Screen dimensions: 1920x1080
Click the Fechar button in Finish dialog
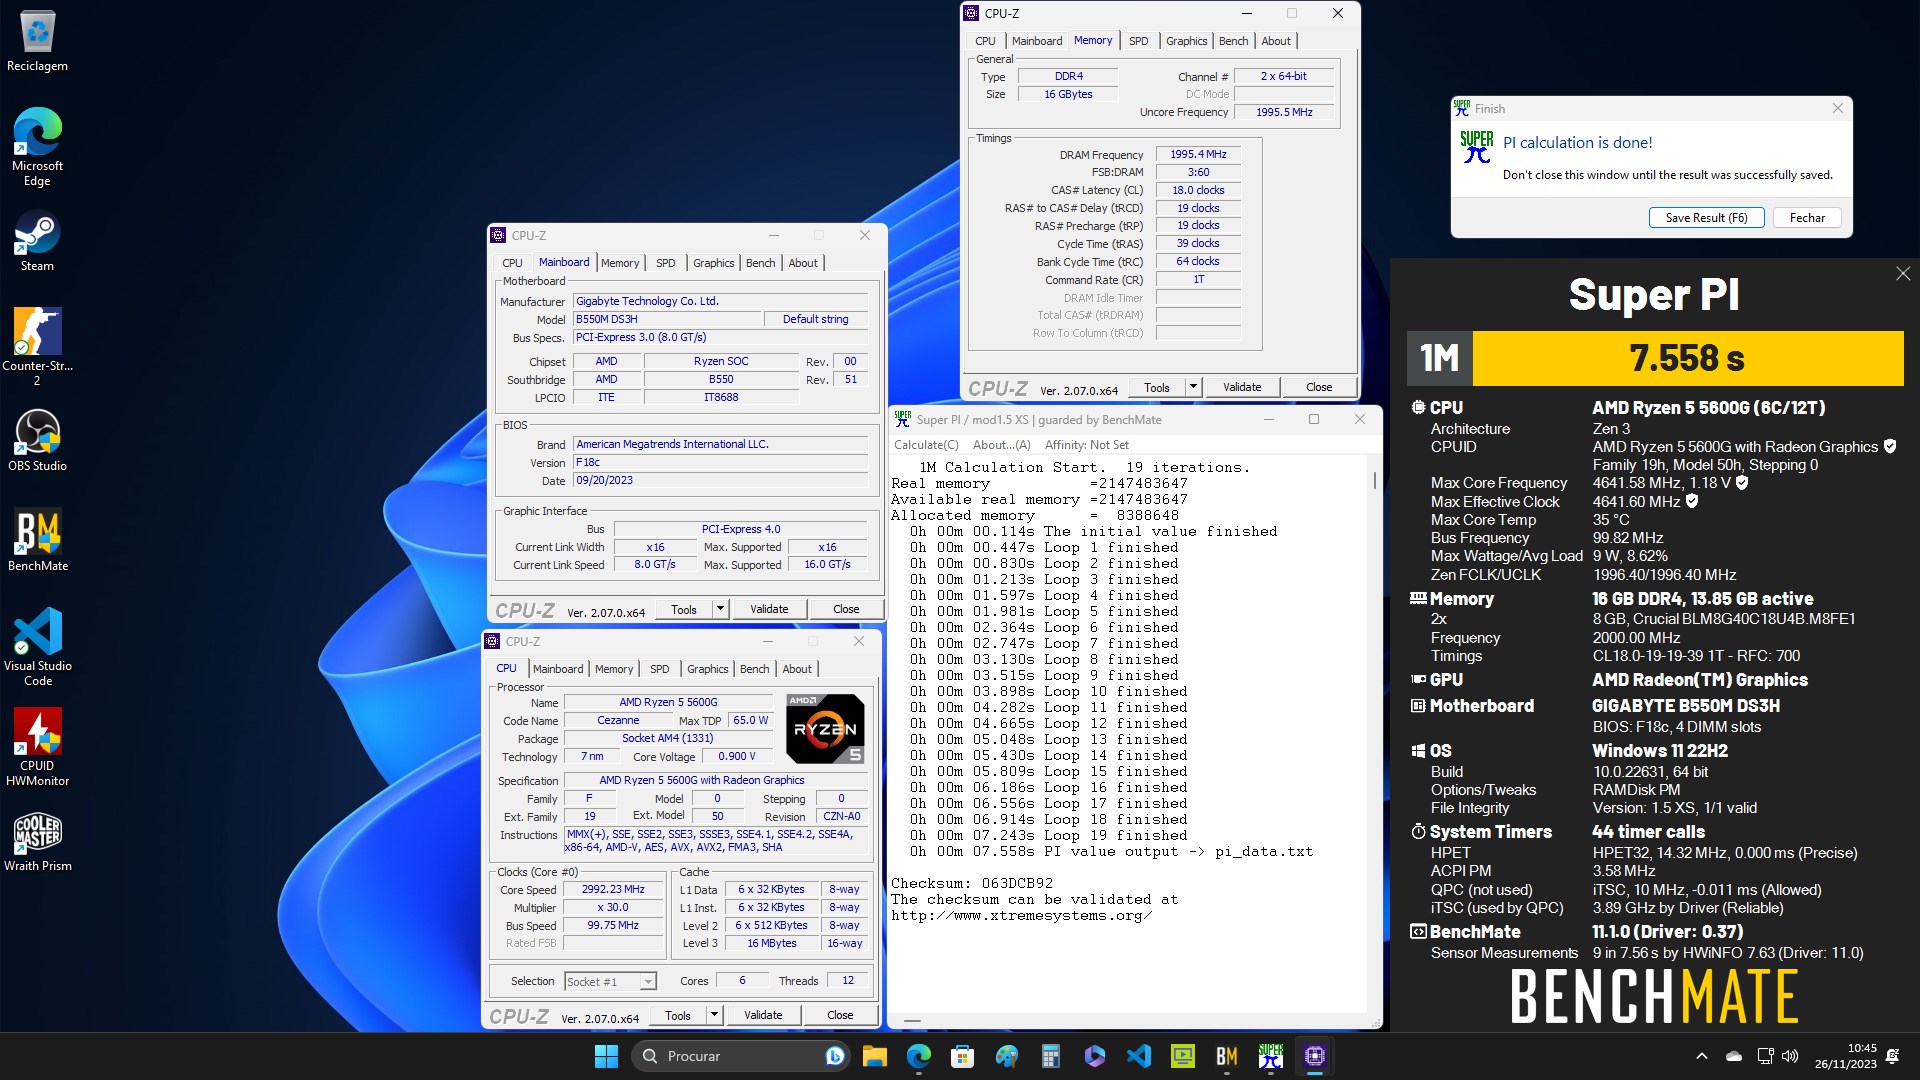point(1807,218)
